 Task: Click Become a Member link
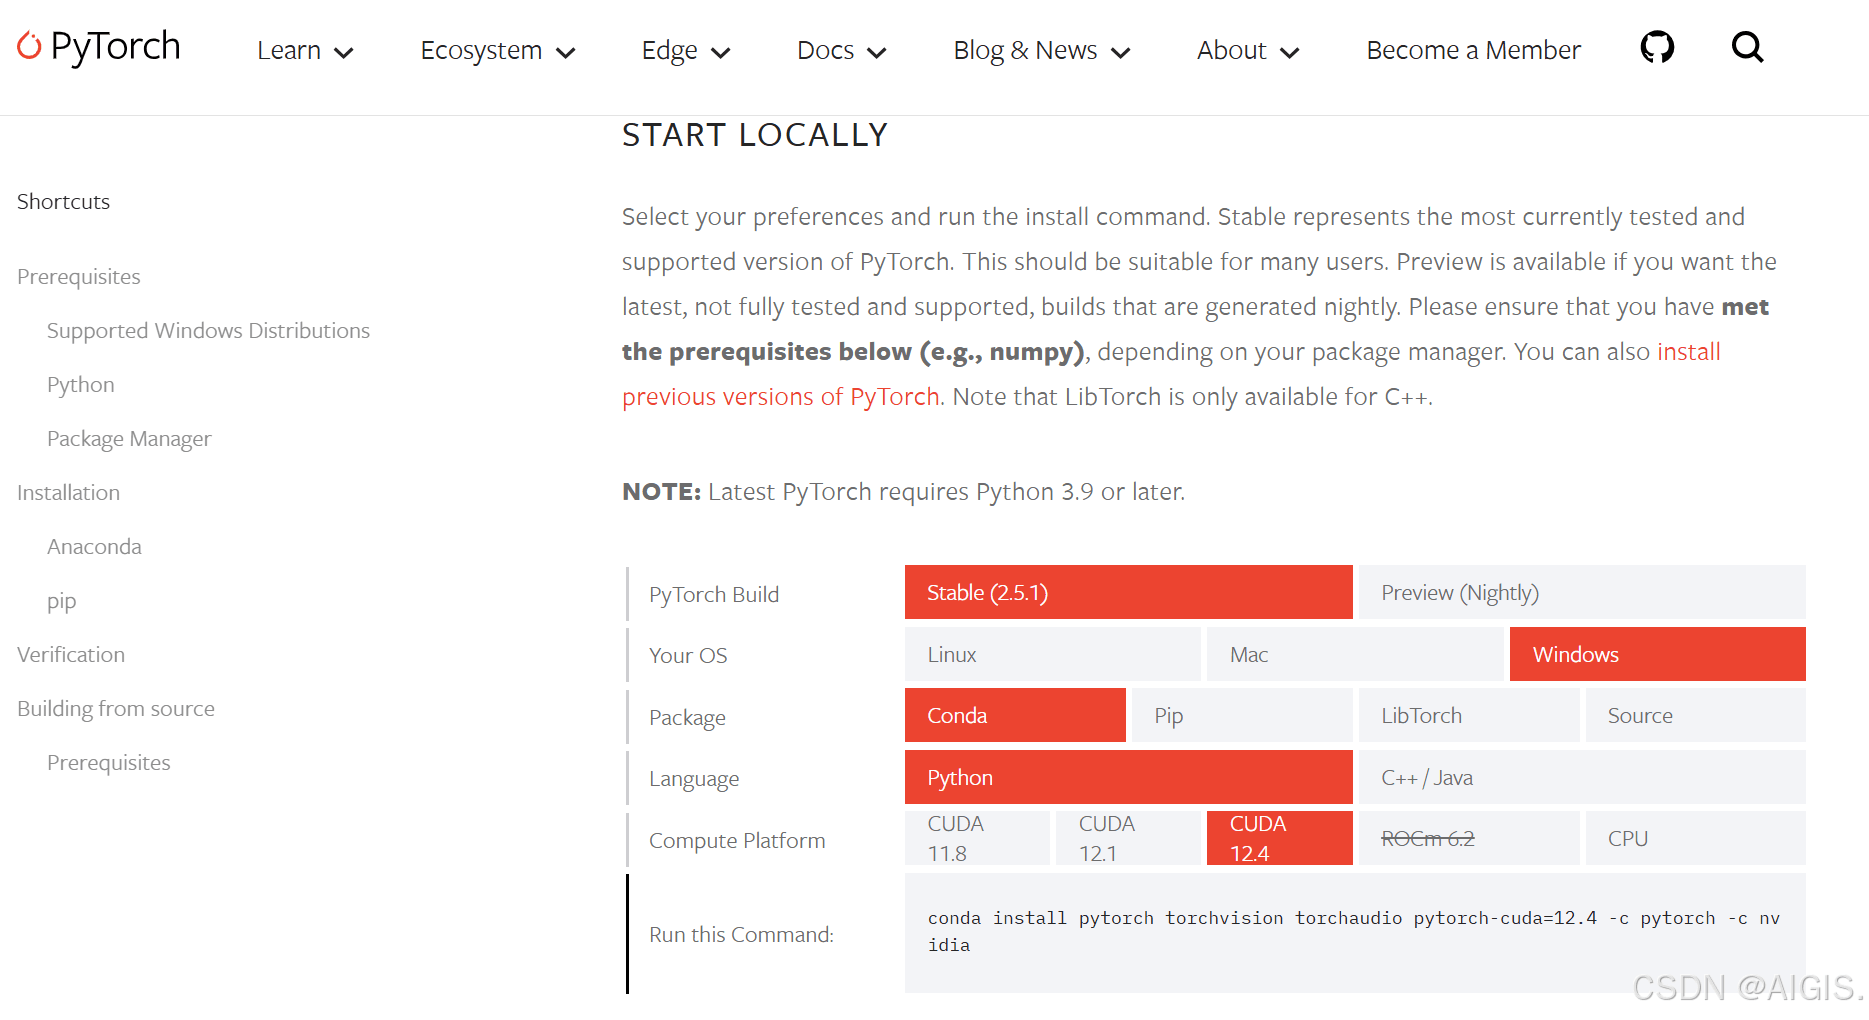click(x=1473, y=51)
